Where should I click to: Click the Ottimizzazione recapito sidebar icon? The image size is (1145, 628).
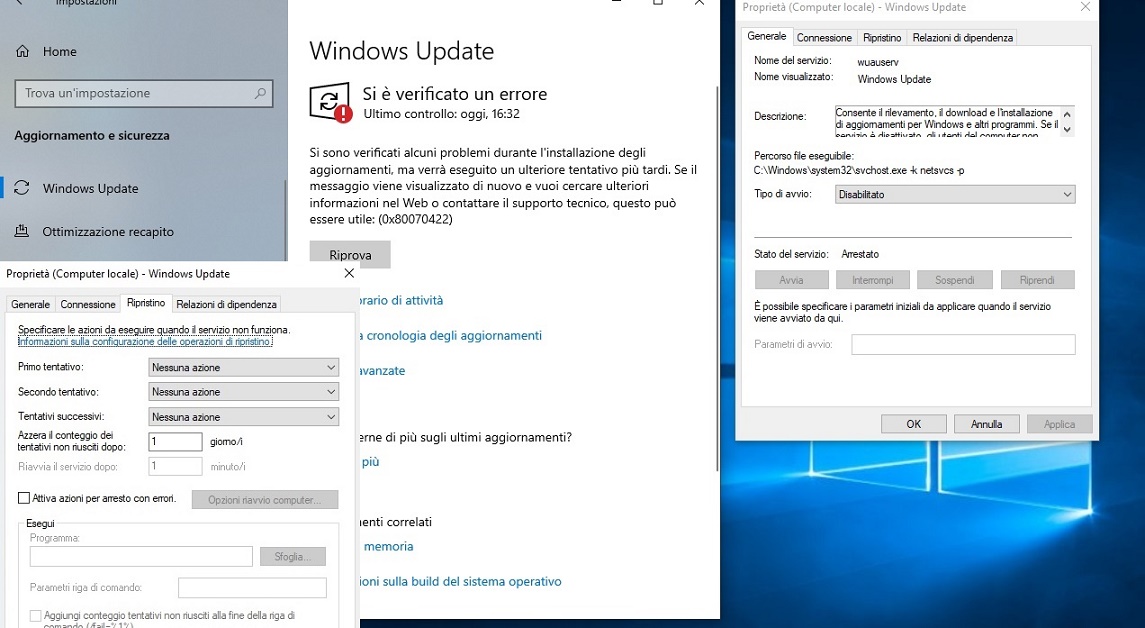(22, 231)
